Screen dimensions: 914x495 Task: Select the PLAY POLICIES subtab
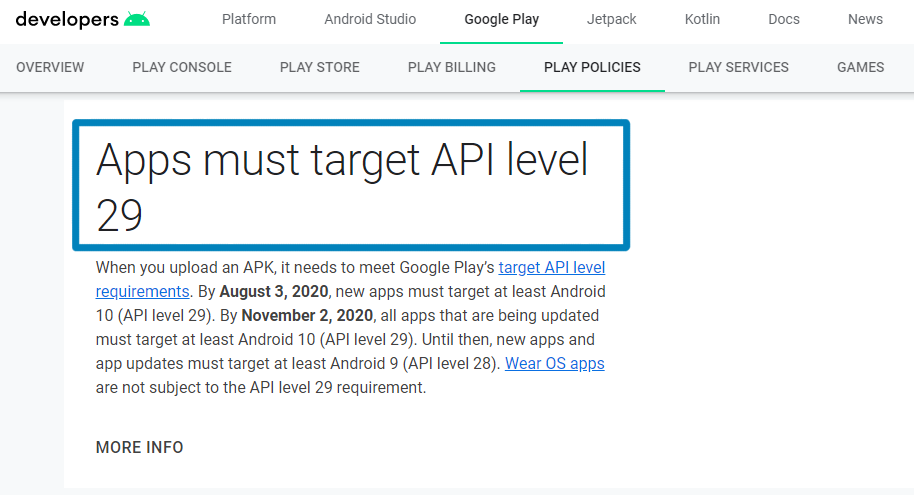(592, 68)
